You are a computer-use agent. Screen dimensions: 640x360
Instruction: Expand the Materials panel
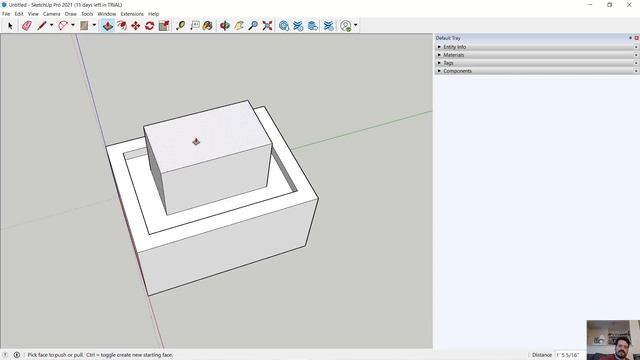(x=537, y=55)
